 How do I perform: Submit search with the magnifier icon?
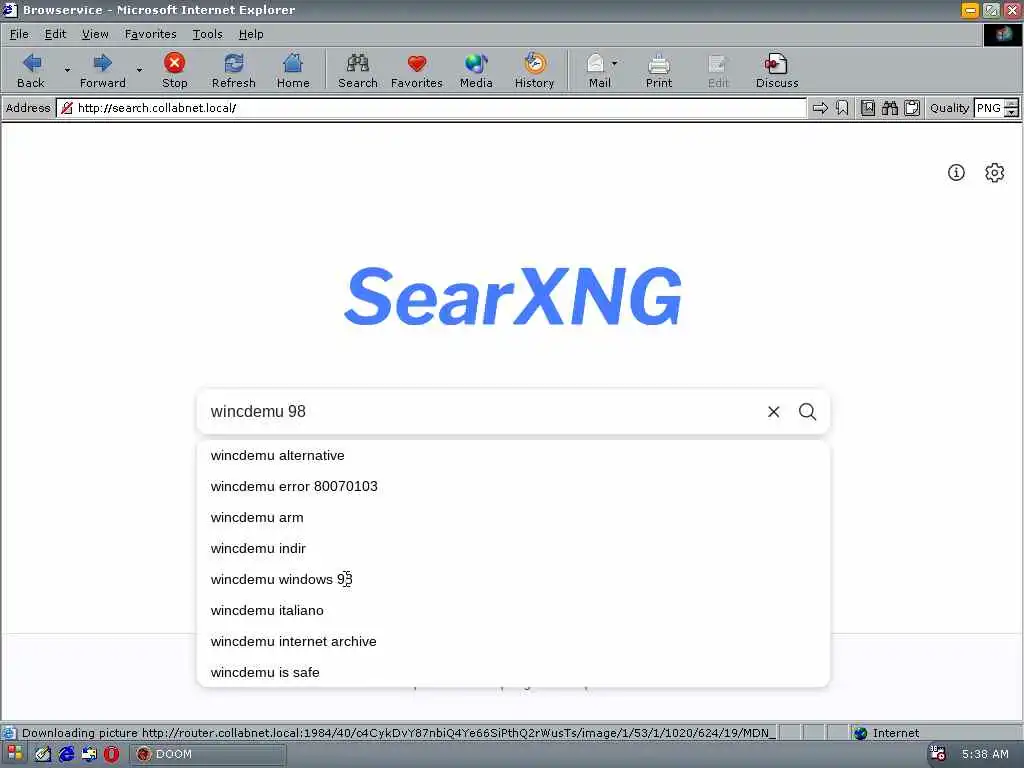[x=808, y=411]
